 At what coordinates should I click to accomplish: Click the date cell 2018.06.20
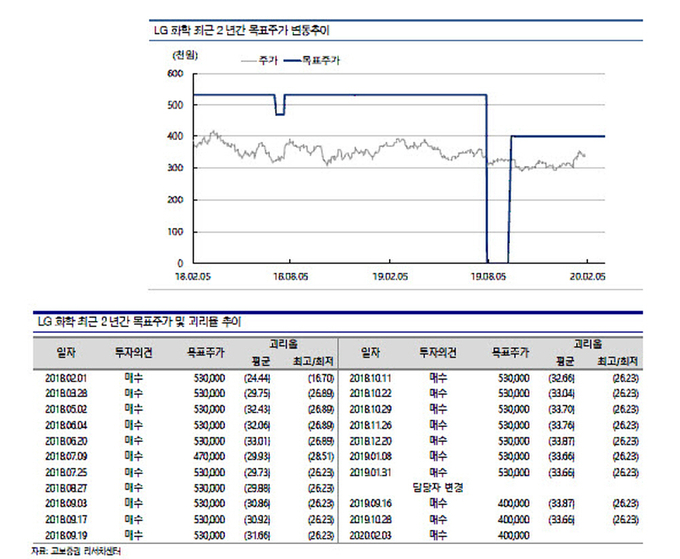tap(66, 441)
